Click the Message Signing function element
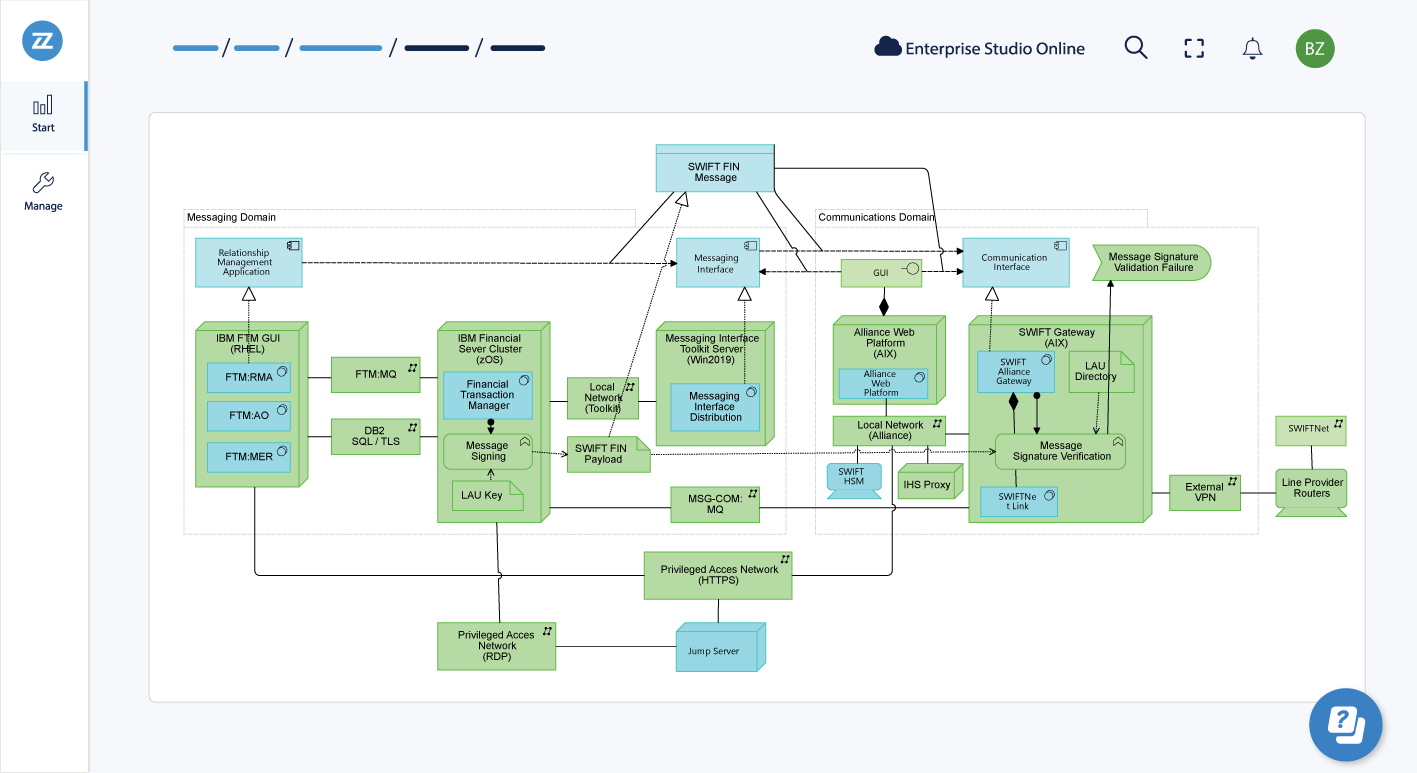Viewport: 1417px width, 773px height. point(487,451)
